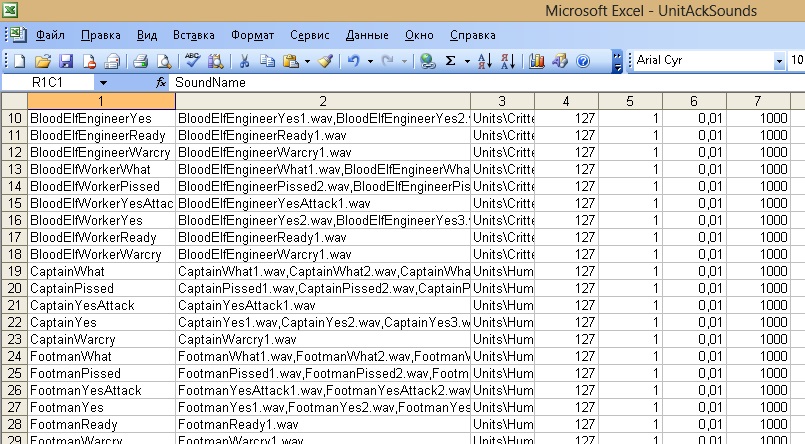The image size is (805, 444).
Task: Open Paste options dropdown arrow
Action: [x=307, y=62]
